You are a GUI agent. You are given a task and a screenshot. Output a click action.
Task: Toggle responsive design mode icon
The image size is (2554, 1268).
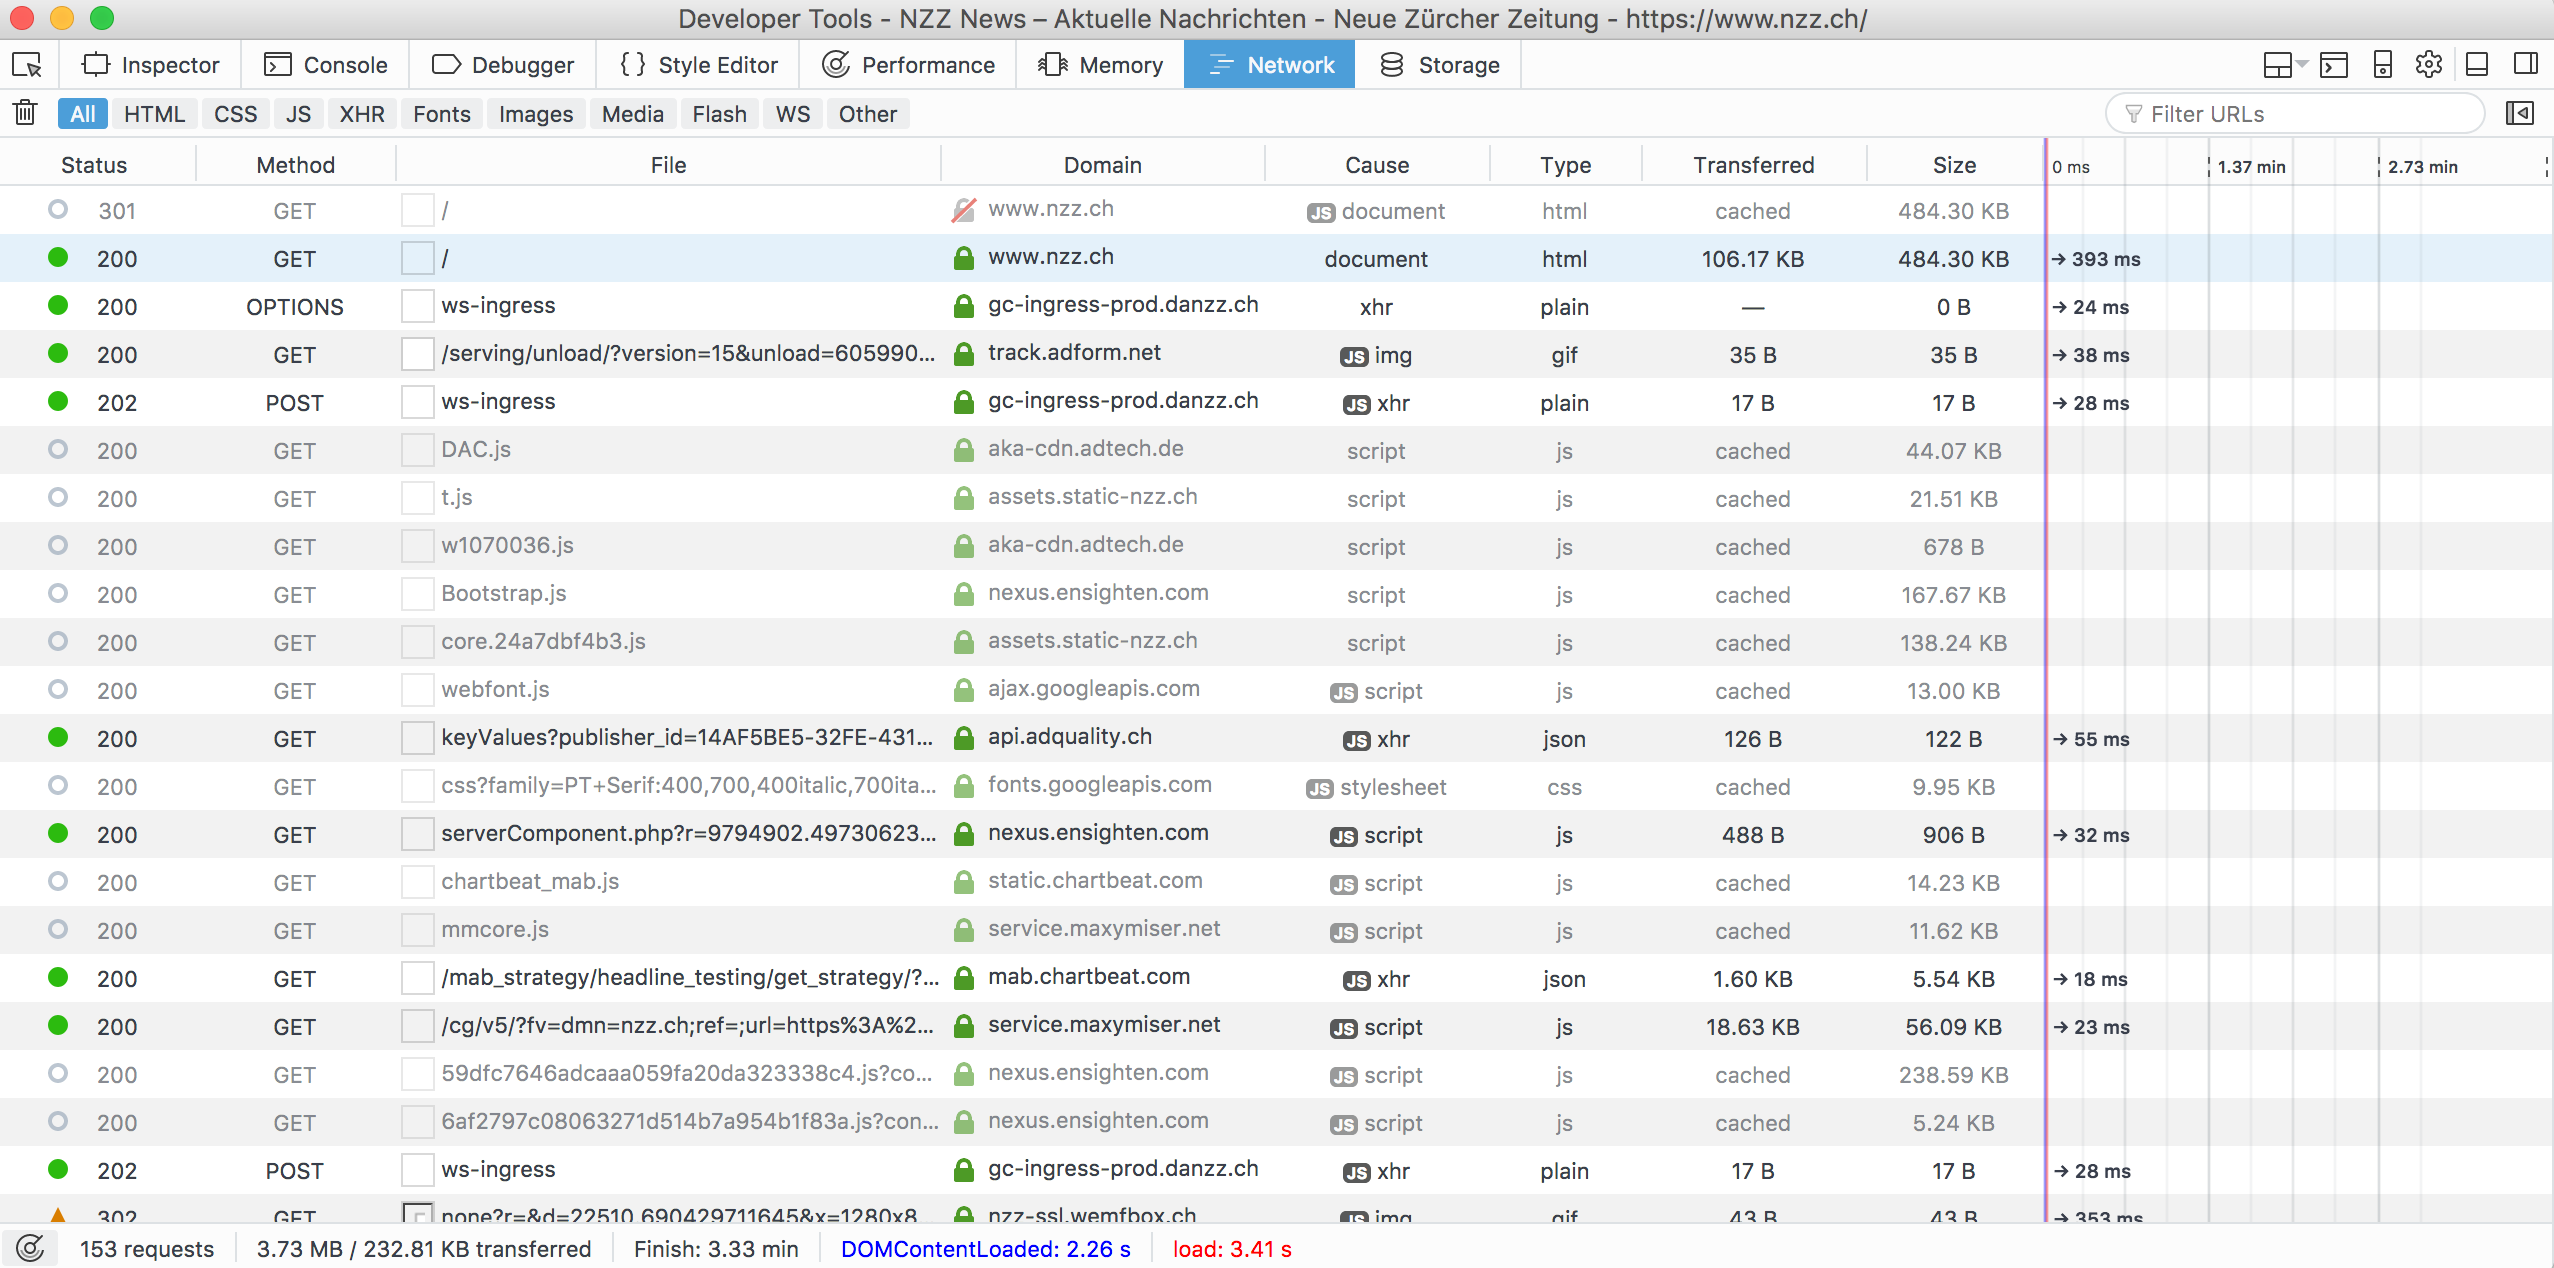pos(2382,65)
